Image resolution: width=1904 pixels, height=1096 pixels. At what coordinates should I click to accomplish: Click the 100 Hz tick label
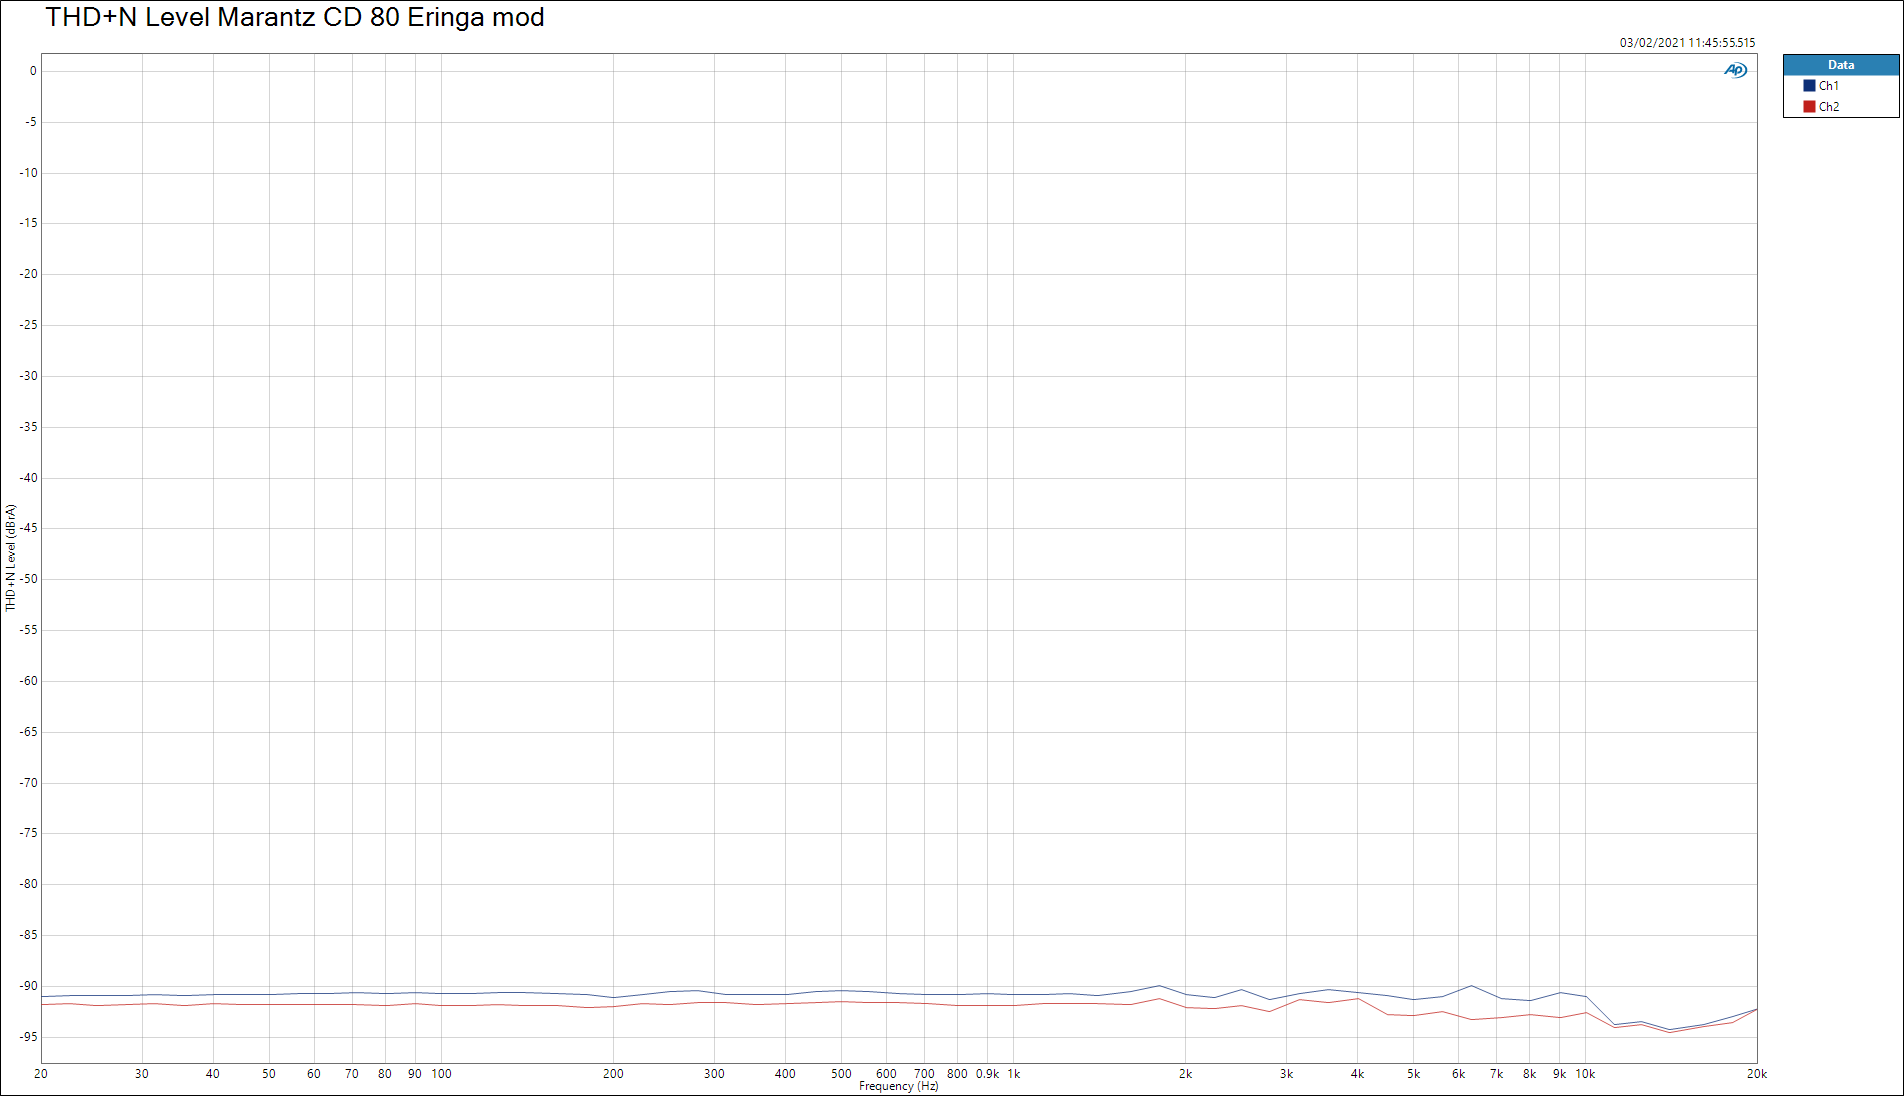[x=441, y=1074]
